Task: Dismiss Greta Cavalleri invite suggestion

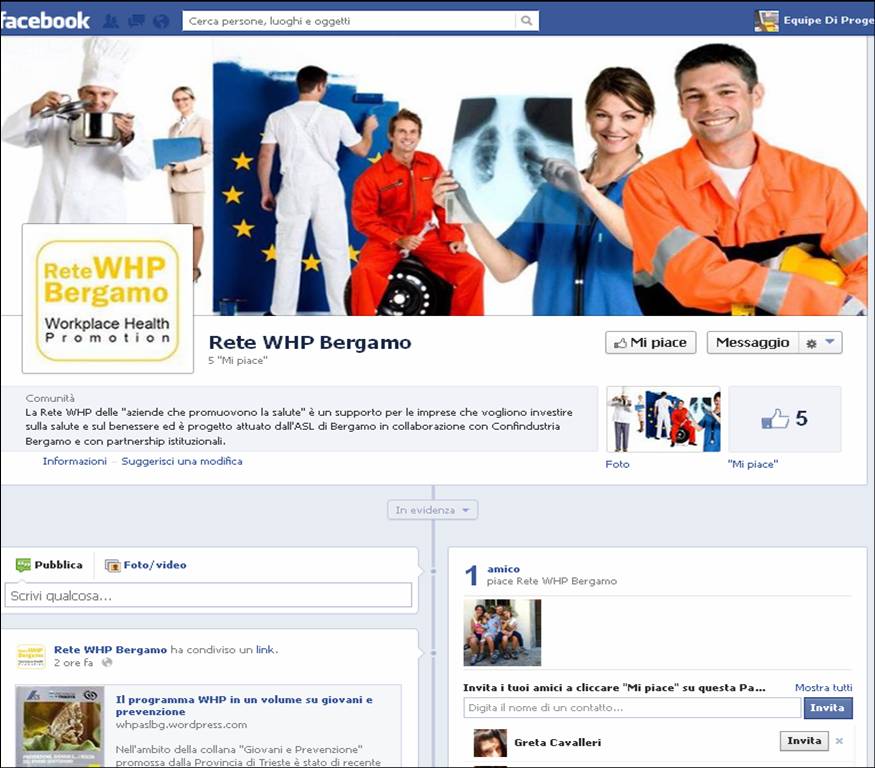Action: (x=839, y=741)
